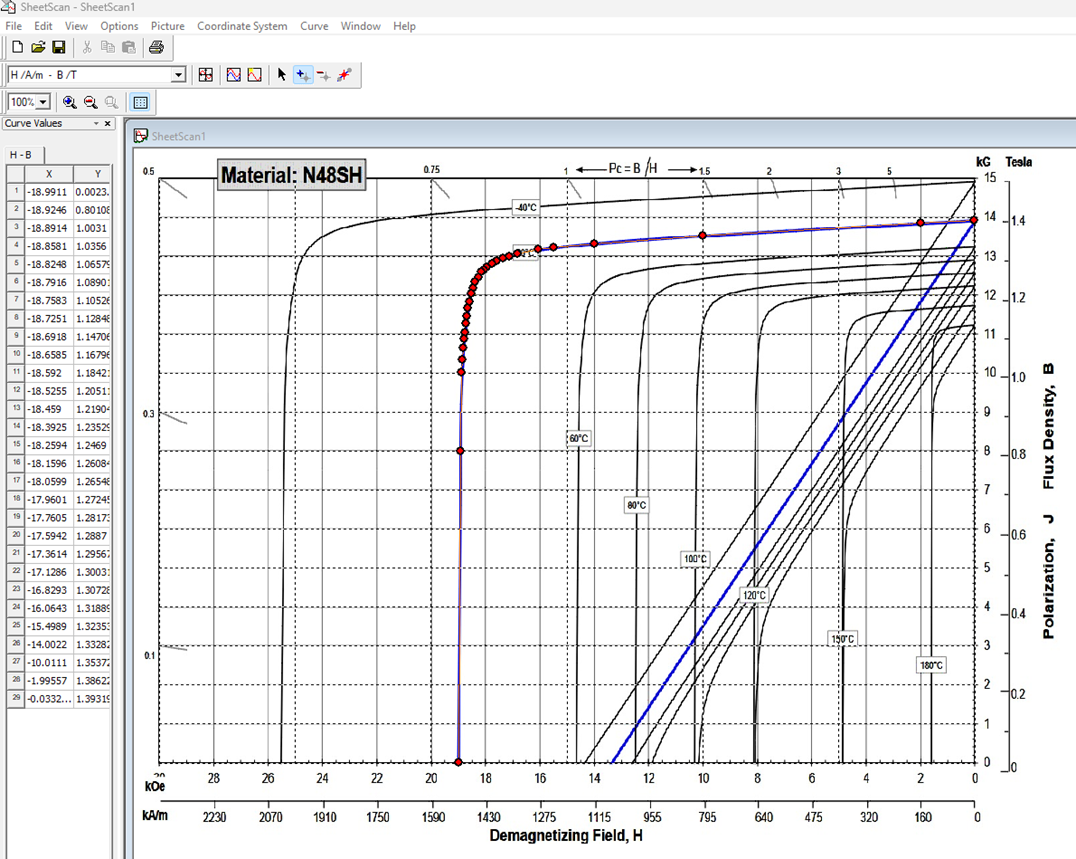Image resolution: width=1076 pixels, height=859 pixels.
Task: Open the H /A/m - B /T dropdown
Action: [178, 74]
